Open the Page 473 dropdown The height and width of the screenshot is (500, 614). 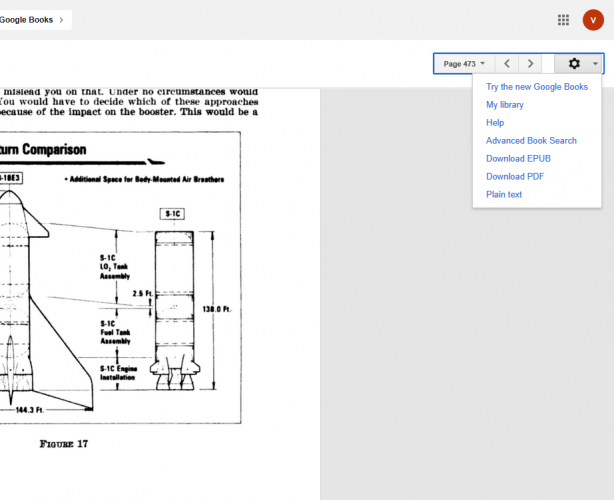(464, 63)
